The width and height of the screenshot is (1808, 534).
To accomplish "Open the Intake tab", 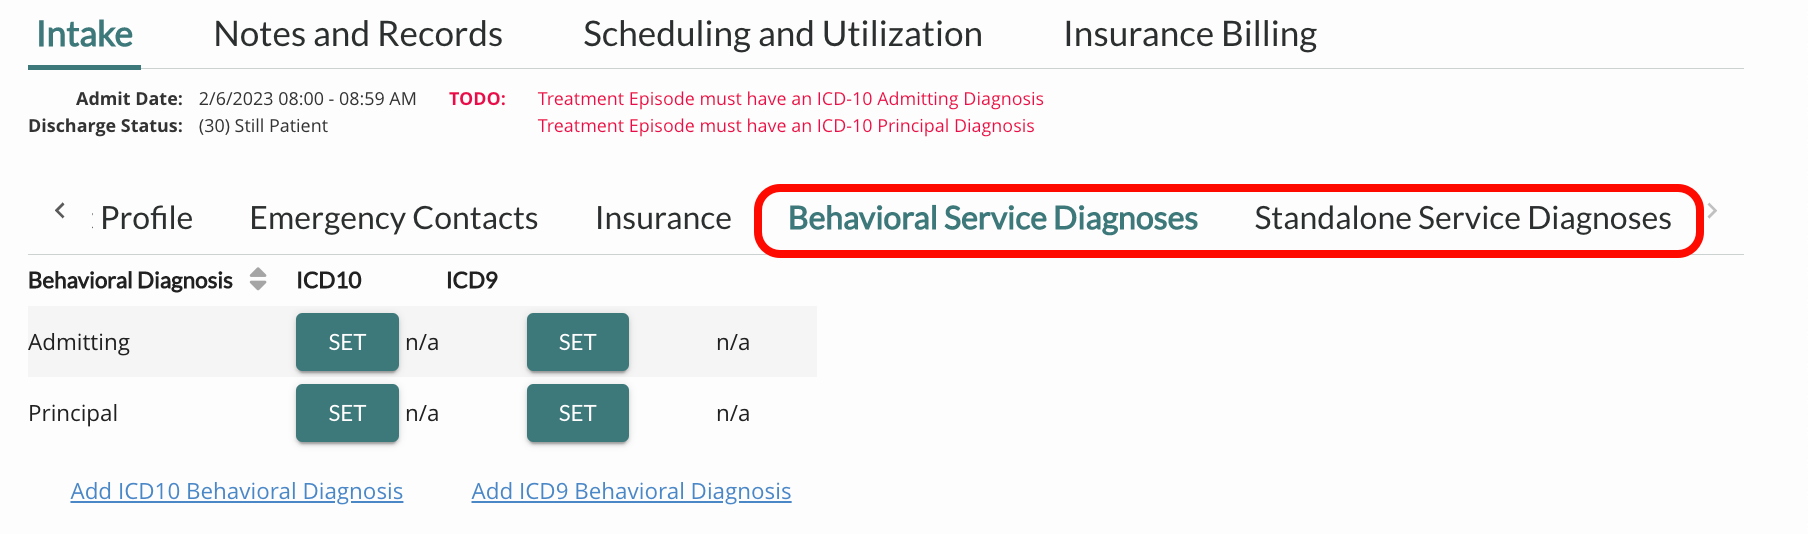I will coord(85,34).
